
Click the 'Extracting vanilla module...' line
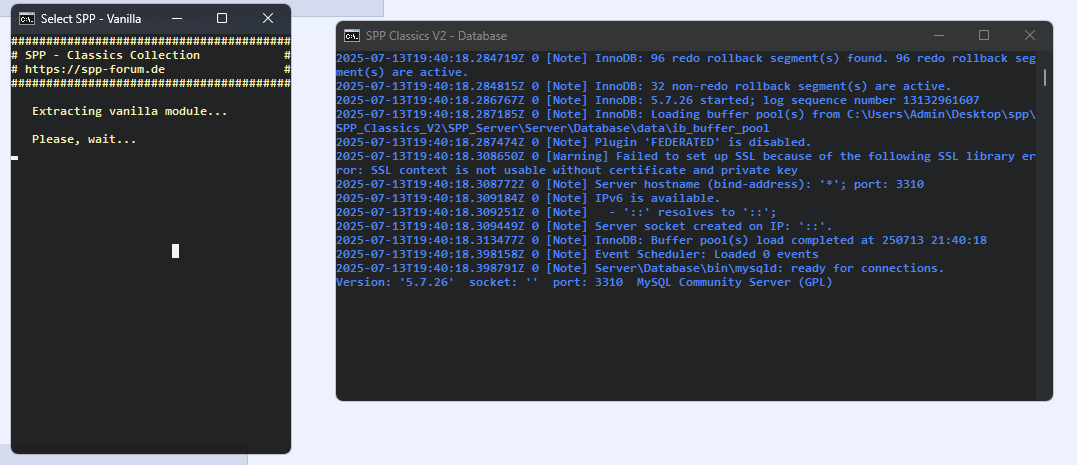[x=129, y=111]
